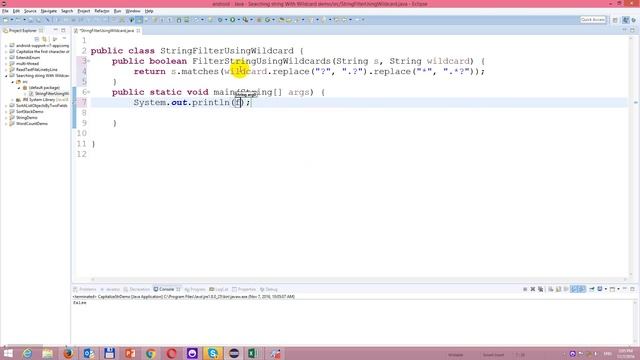Open Chrome from the taskbar
This screenshot has width=640, height=360.
[x=151, y=353]
